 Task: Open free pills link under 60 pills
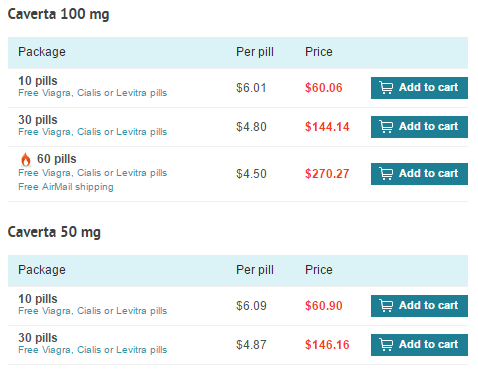pyautogui.click(x=93, y=173)
